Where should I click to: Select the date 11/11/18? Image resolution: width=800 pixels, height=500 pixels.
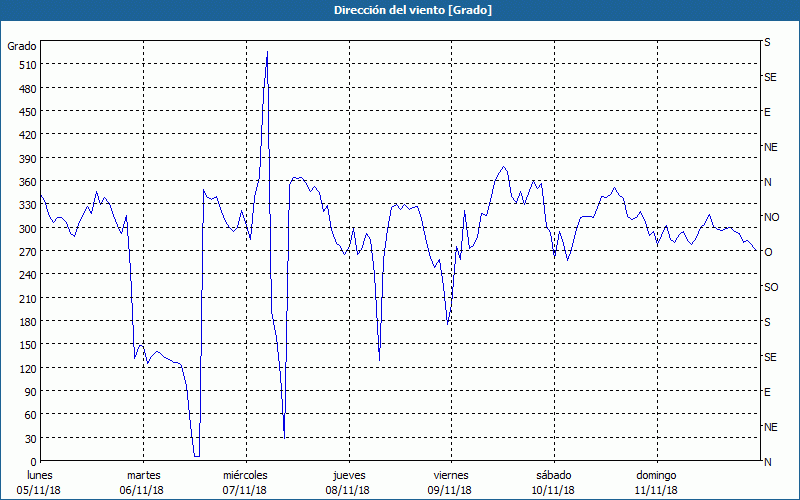pos(656,491)
